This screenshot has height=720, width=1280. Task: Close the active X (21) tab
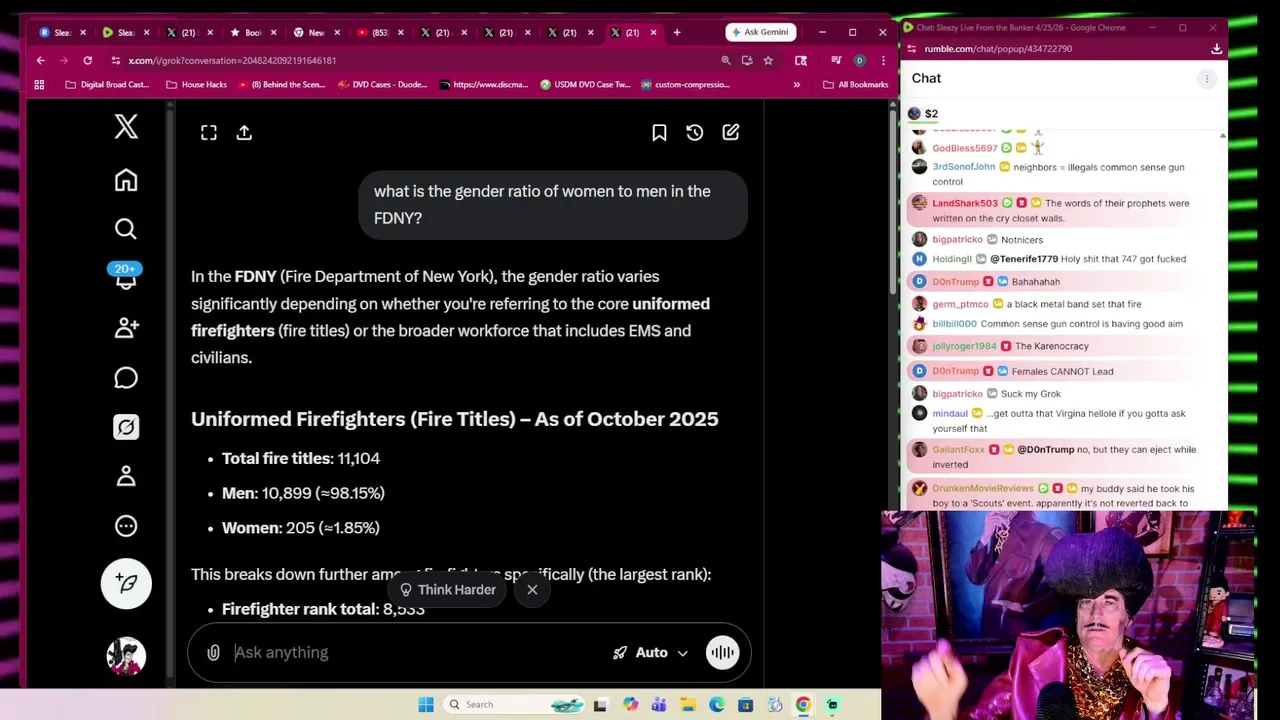coord(653,32)
